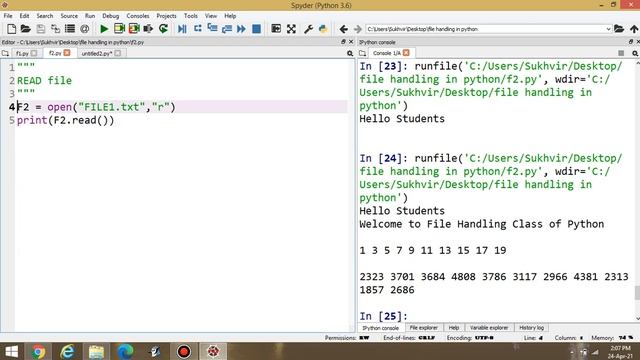Close the untitled2.py editor tab
Image resolution: width=640 pixels, height=360 pixels.
118,53
